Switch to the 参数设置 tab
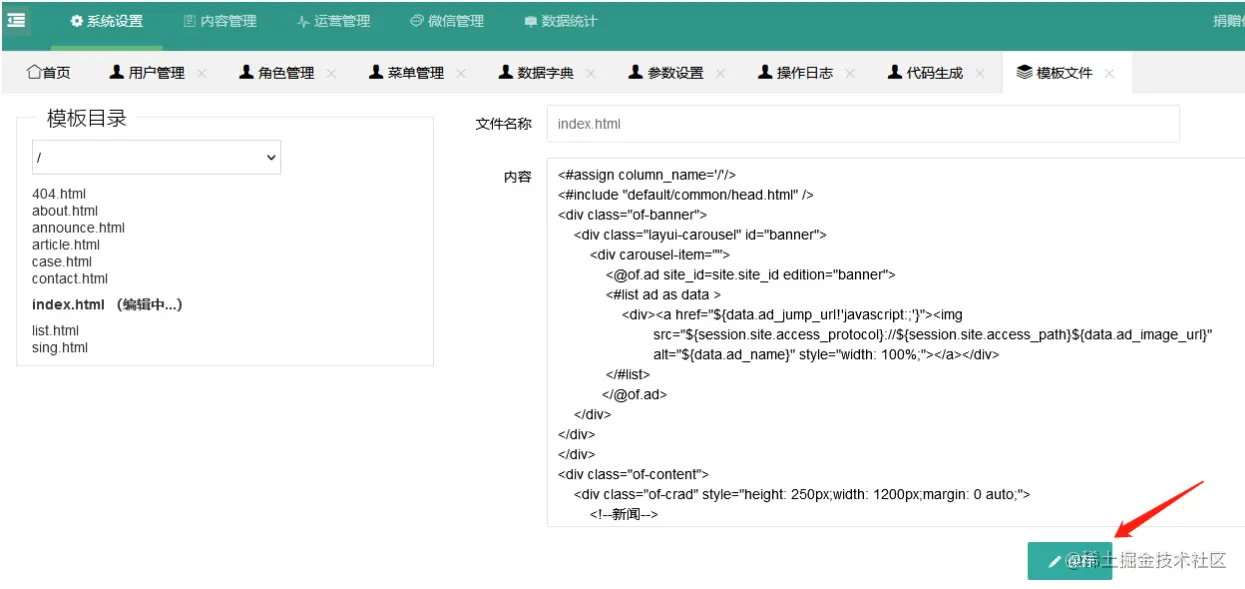This screenshot has height=589, width=1245. click(666, 73)
